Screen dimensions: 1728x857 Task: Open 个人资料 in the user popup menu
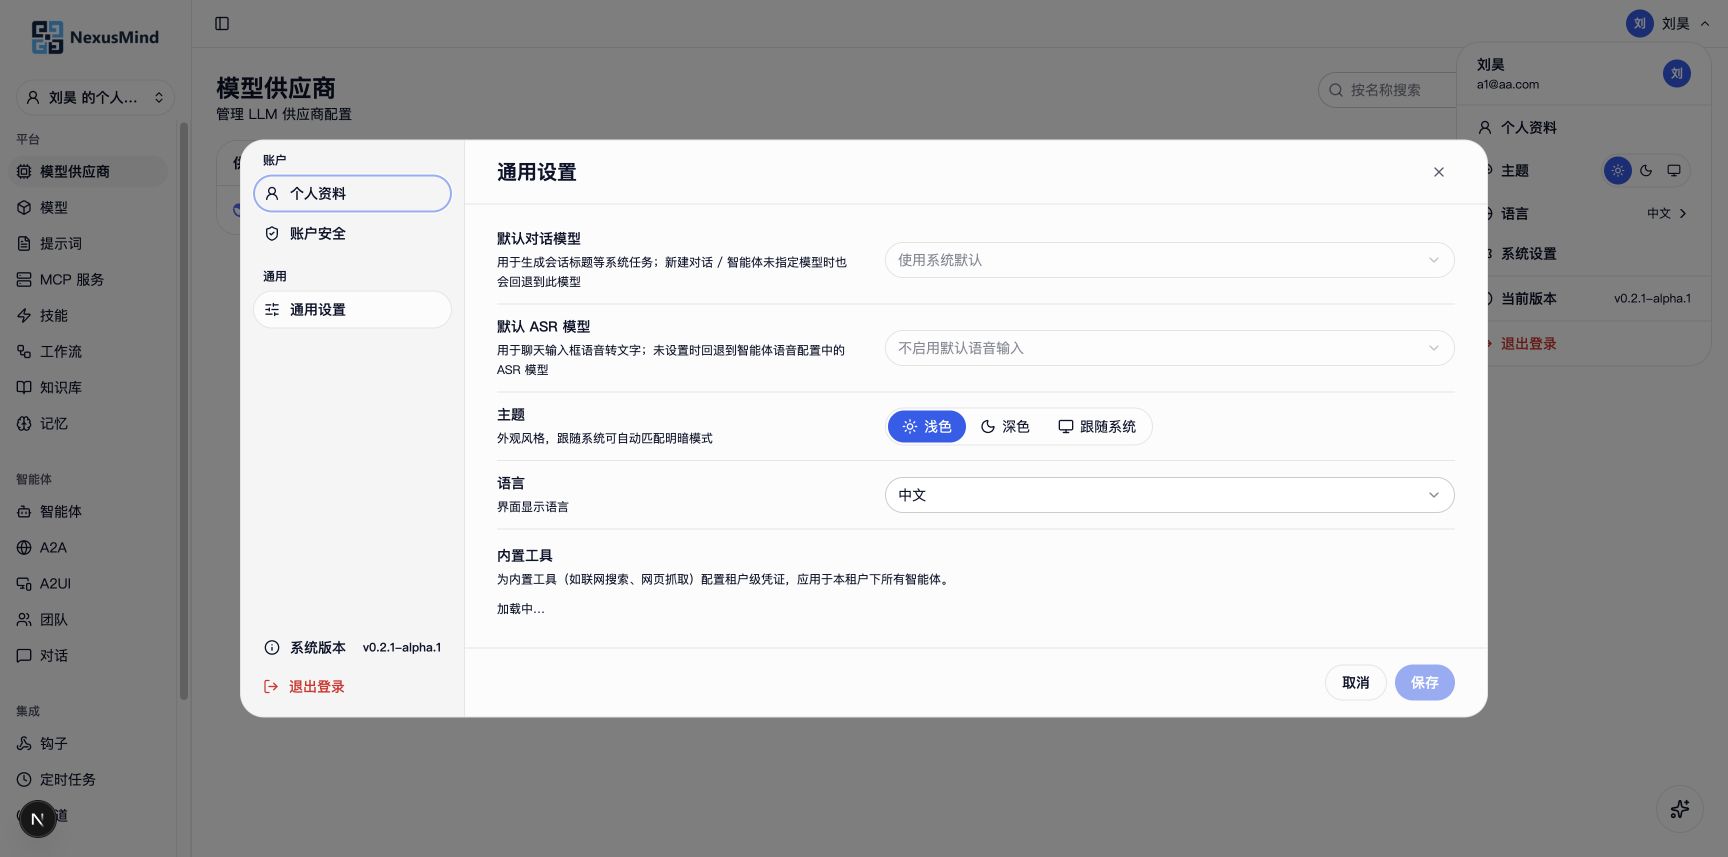(1584, 127)
